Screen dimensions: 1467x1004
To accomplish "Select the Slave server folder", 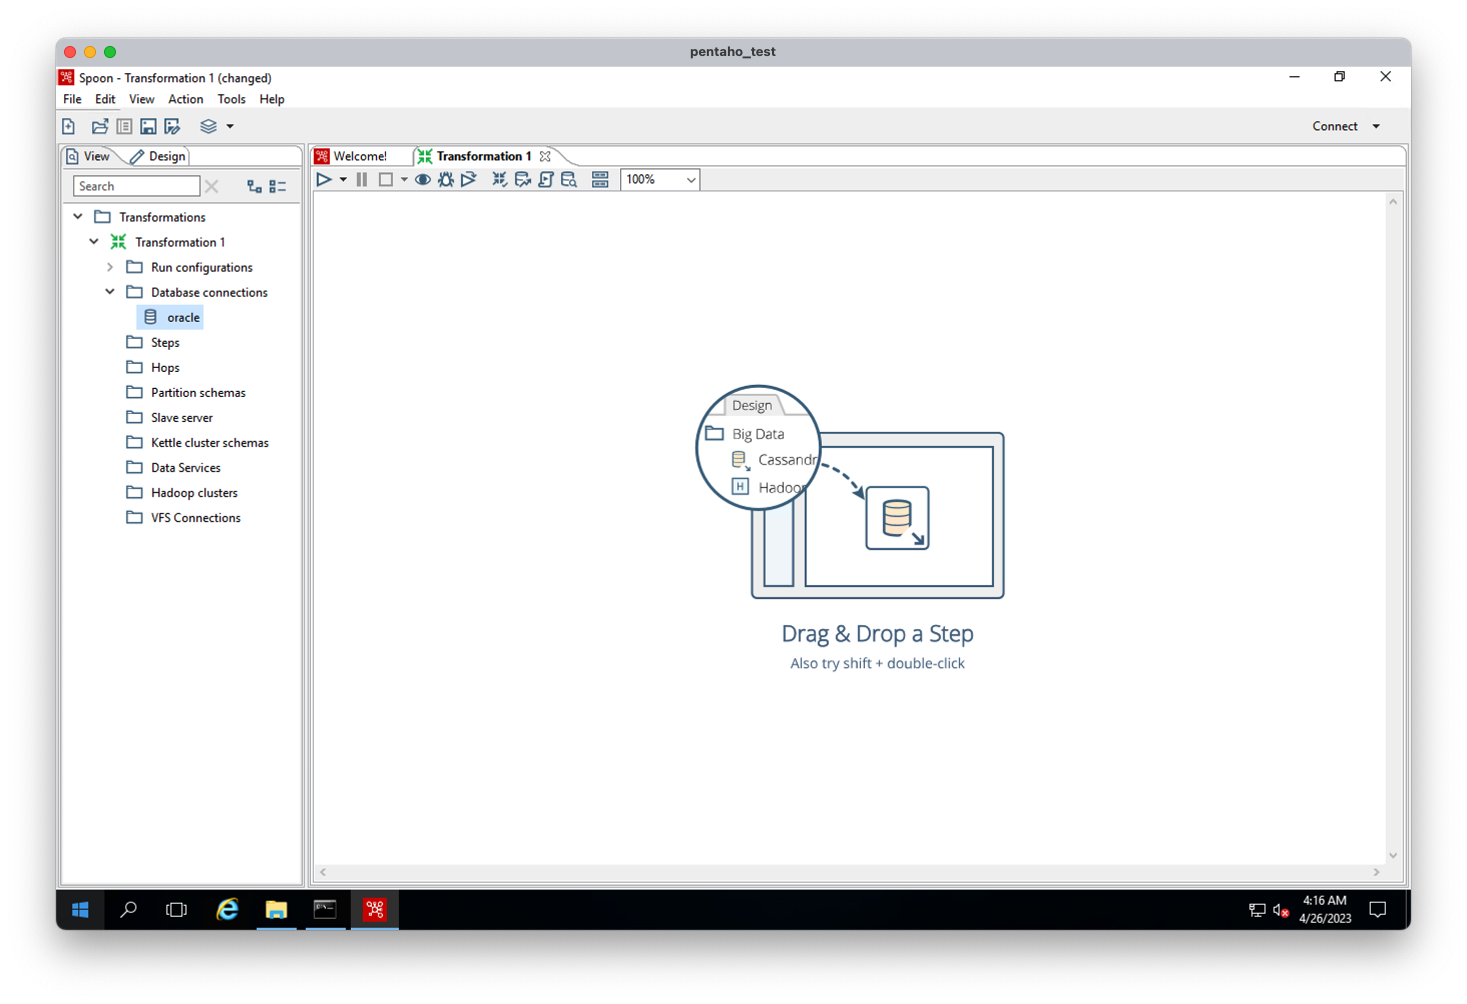I will pyautogui.click(x=170, y=417).
